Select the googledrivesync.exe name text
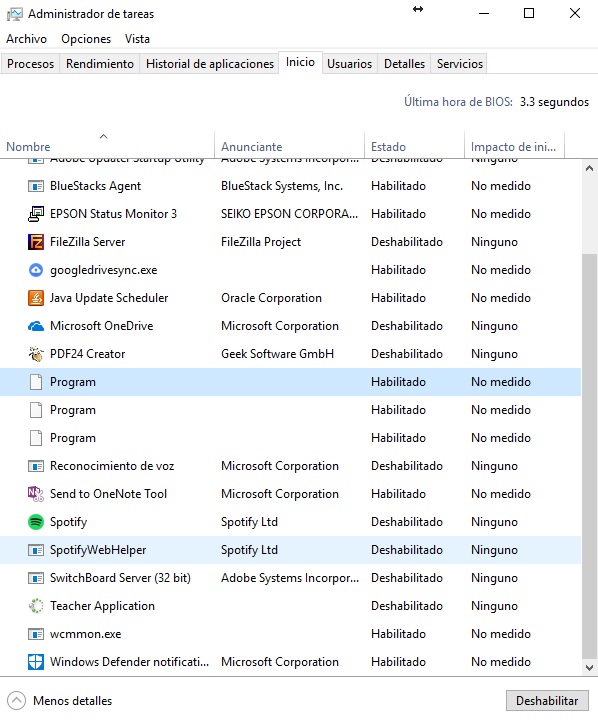The image size is (598, 724). pyautogui.click(x=103, y=270)
